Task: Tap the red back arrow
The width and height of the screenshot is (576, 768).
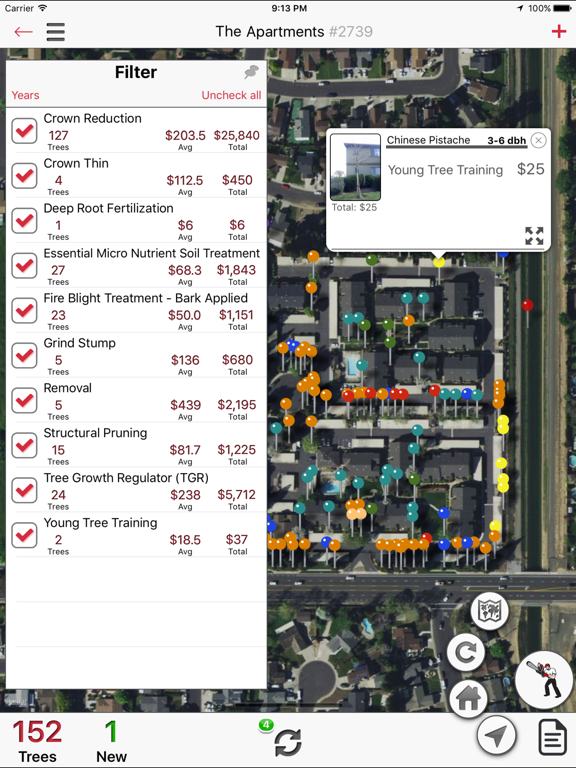Action: pyautogui.click(x=23, y=32)
